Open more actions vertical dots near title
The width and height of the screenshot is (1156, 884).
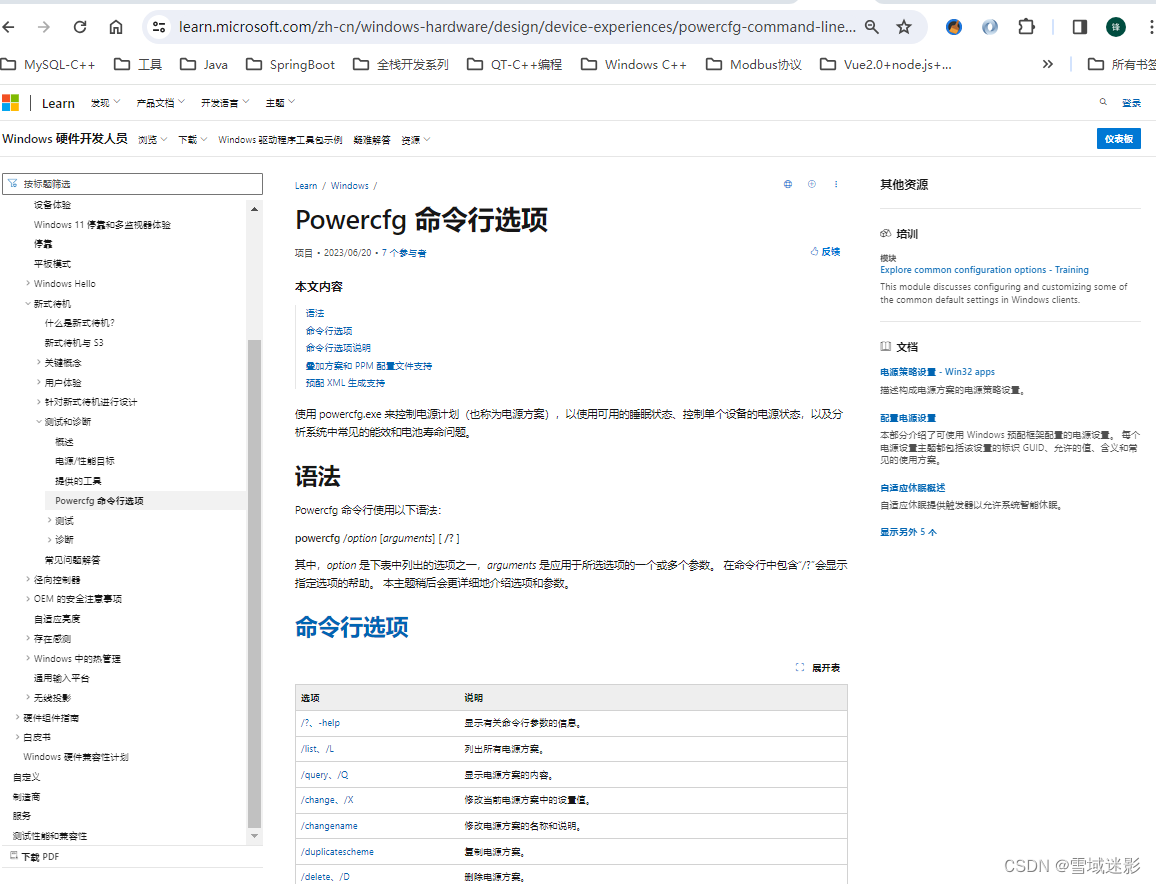(836, 184)
